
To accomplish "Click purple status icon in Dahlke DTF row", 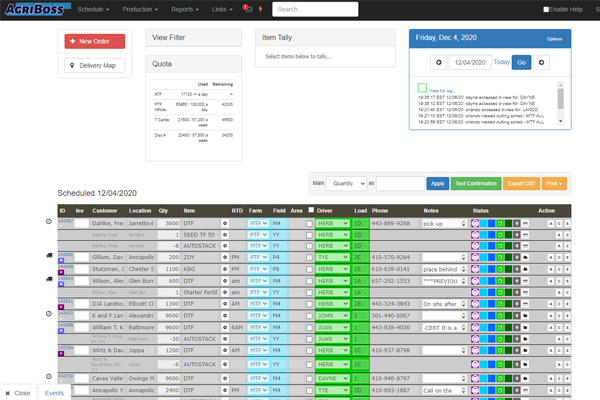I will click(x=475, y=224).
